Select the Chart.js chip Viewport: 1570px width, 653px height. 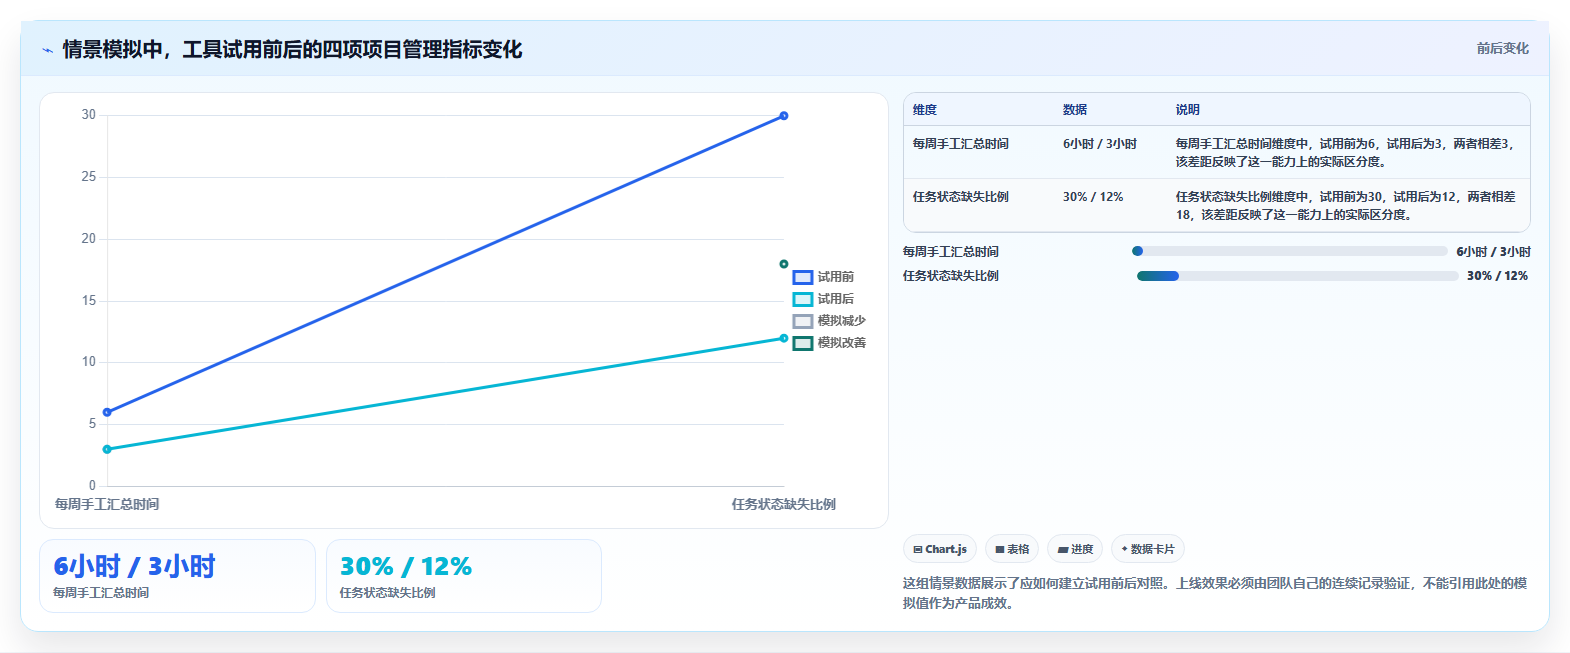point(940,549)
